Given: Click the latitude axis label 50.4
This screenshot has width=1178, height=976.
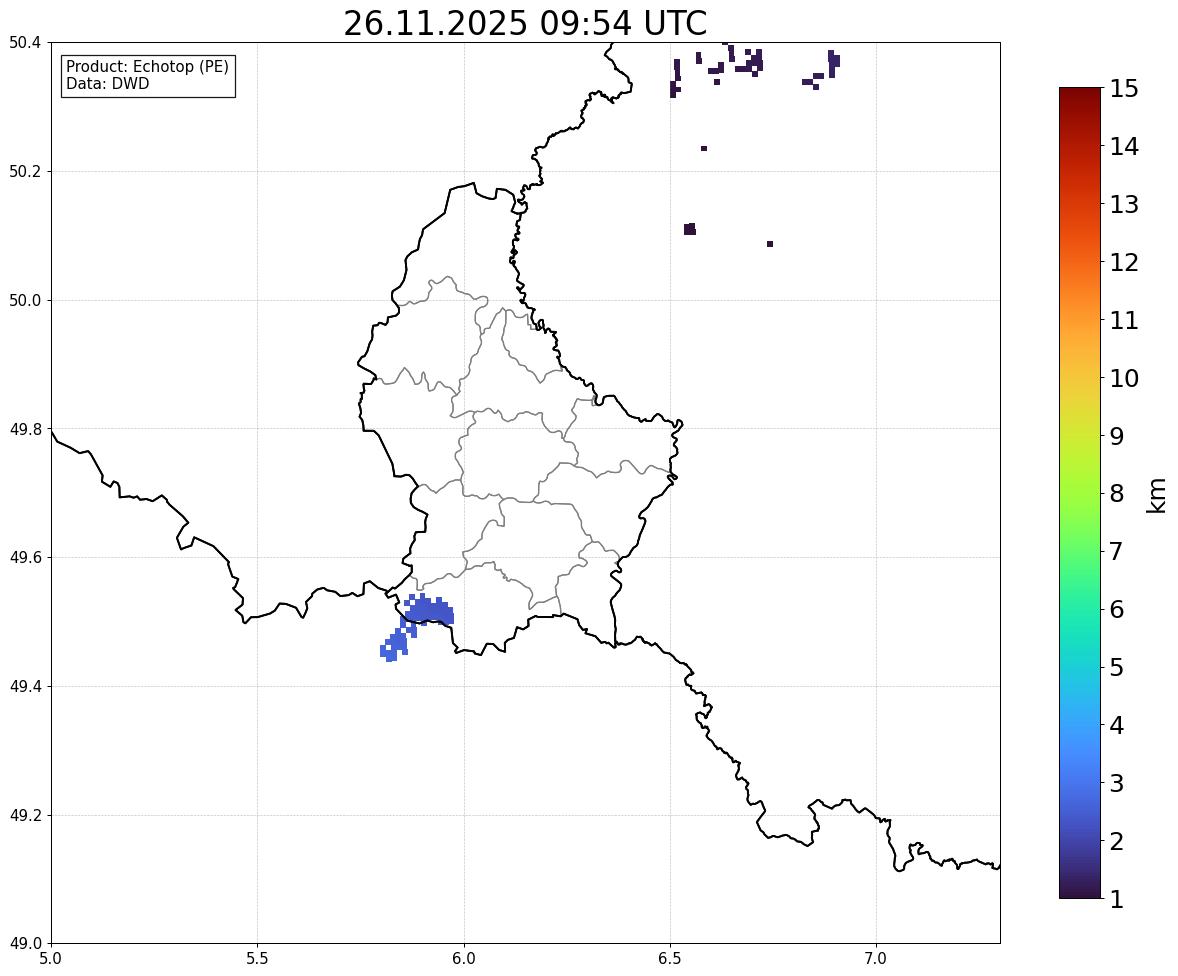Looking at the screenshot, I should 25,43.
